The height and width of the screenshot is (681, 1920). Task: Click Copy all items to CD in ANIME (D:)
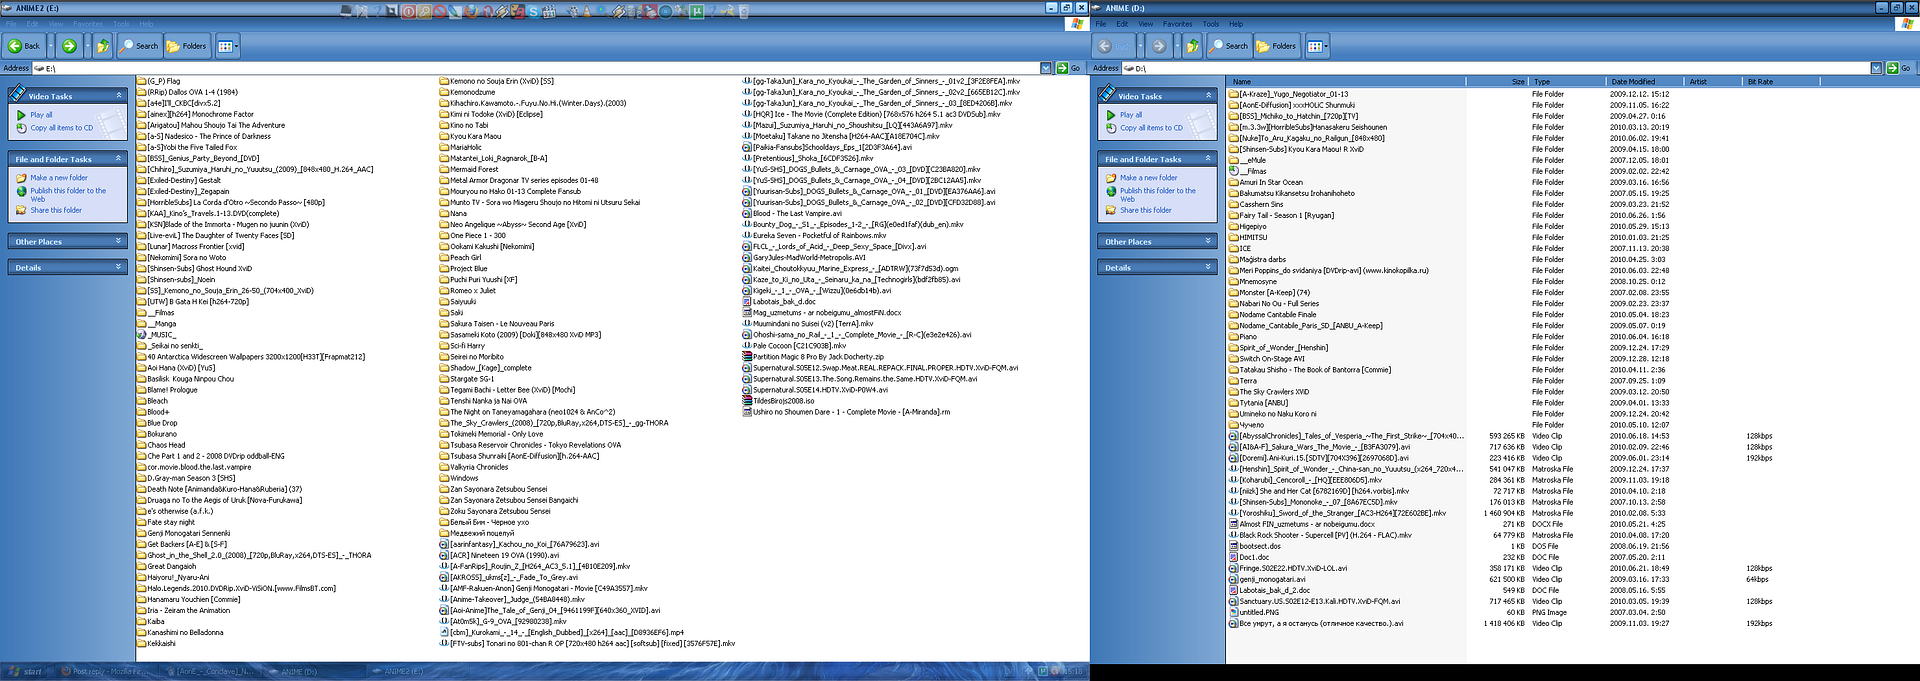pos(1150,128)
